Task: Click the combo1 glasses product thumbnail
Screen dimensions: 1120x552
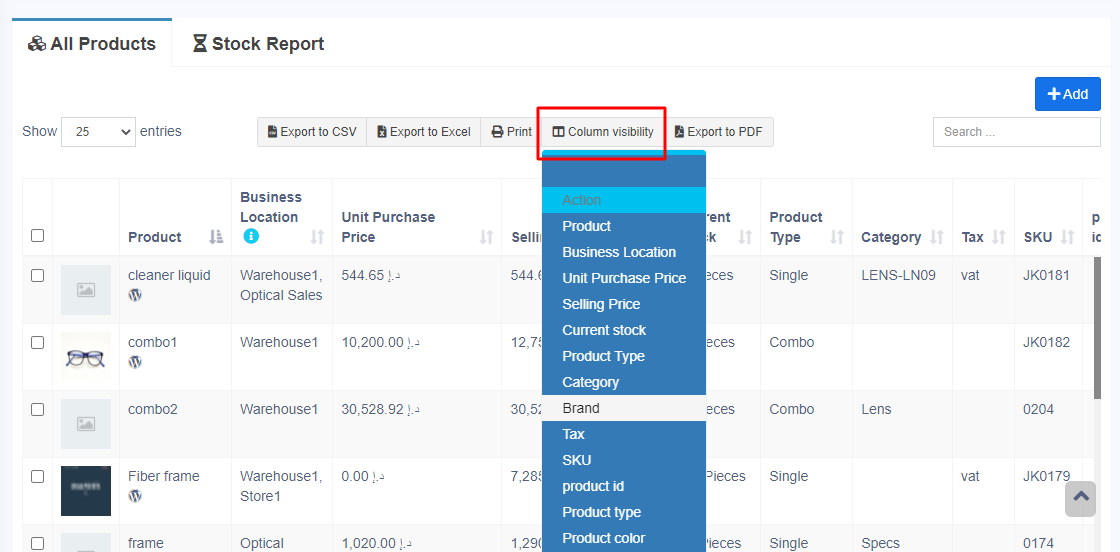Action: click(86, 357)
